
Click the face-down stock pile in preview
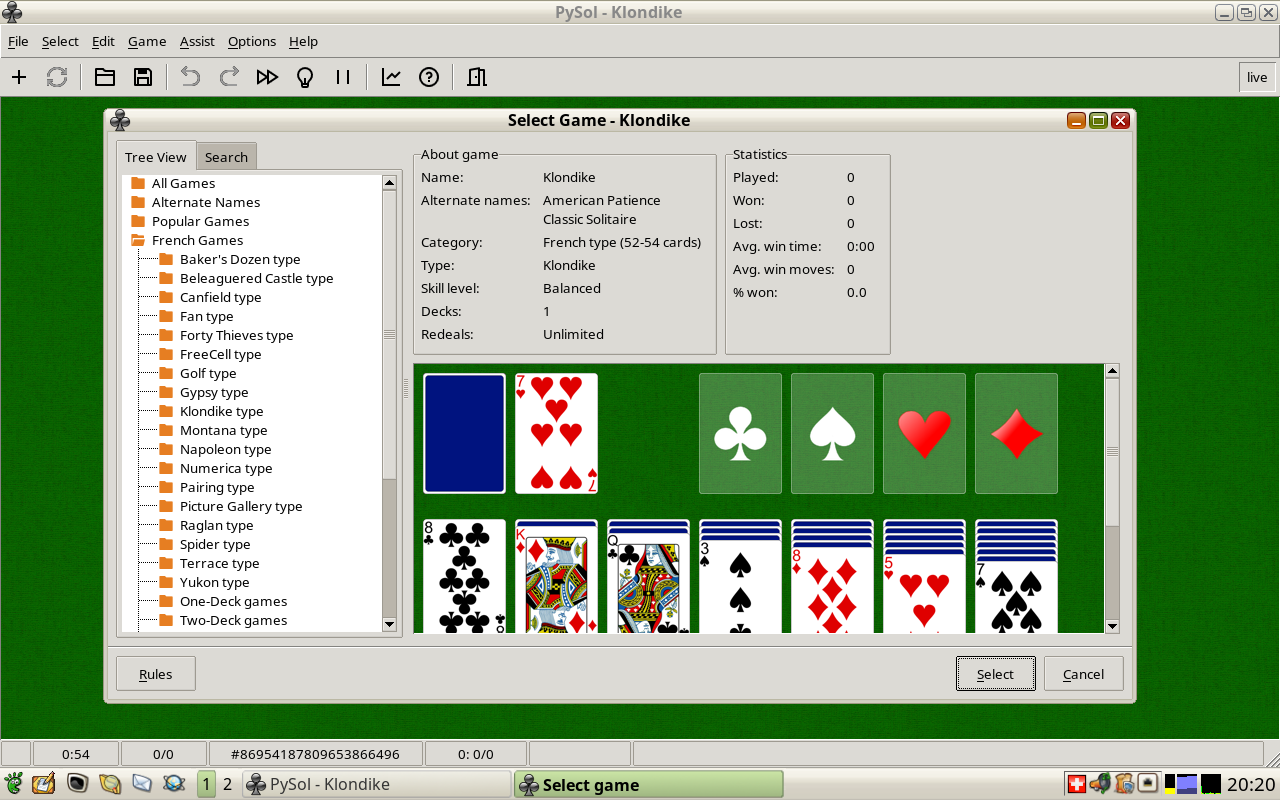point(464,433)
